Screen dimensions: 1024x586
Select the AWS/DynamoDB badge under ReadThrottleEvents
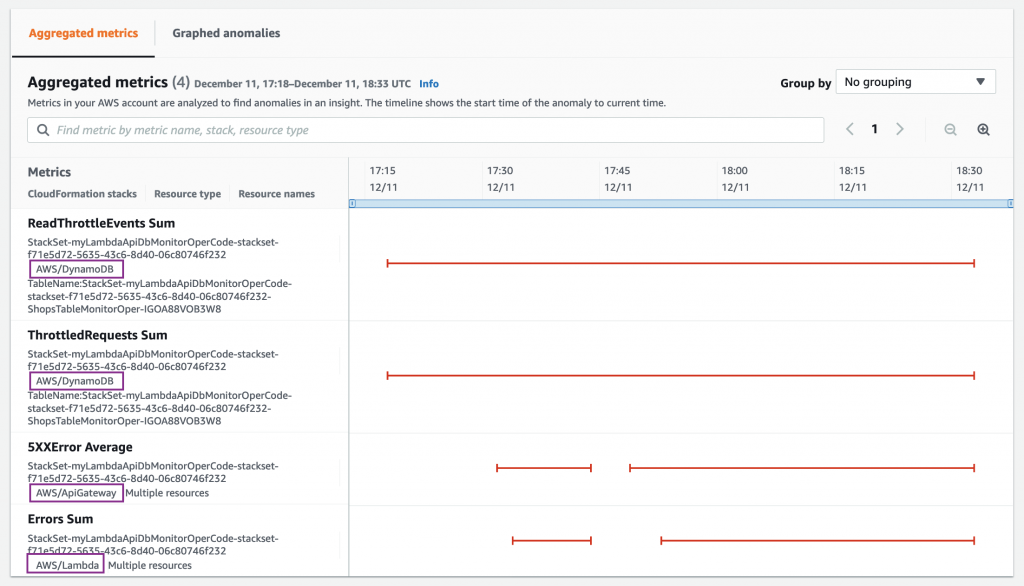[x=75, y=268]
